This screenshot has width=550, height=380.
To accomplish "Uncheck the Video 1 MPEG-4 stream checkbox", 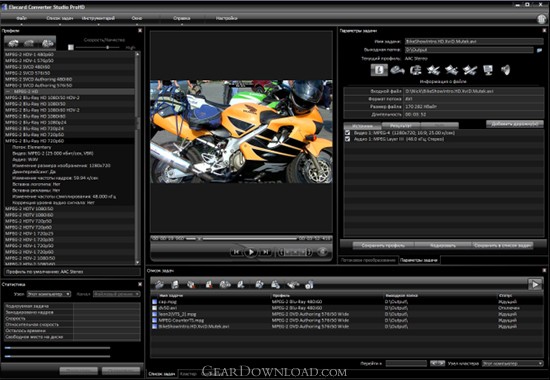I will tap(347, 133).
